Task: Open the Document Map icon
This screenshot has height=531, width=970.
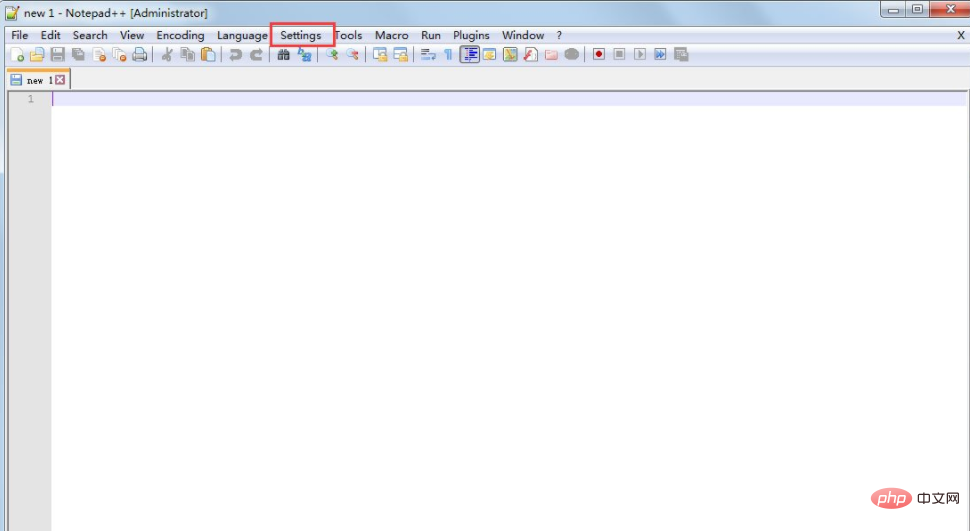Action: pyautogui.click(x=510, y=54)
